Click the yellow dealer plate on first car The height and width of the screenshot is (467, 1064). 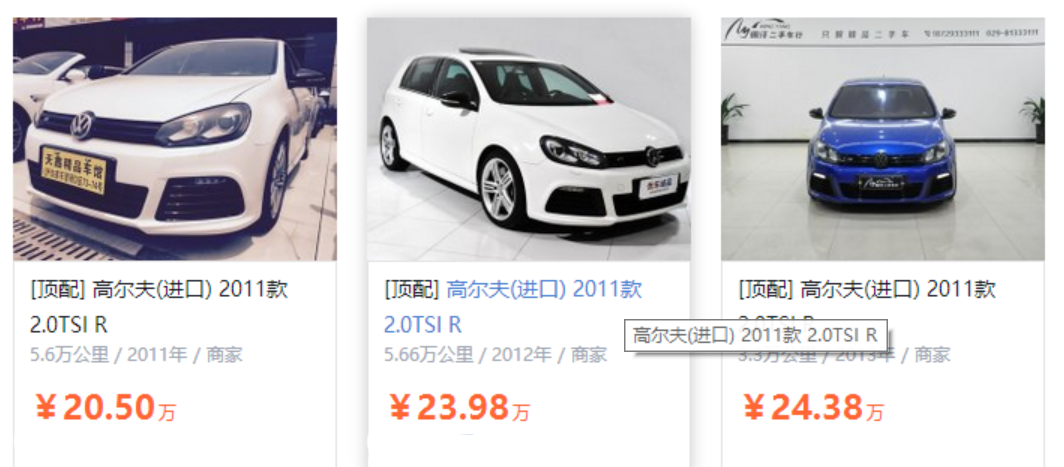[75, 170]
